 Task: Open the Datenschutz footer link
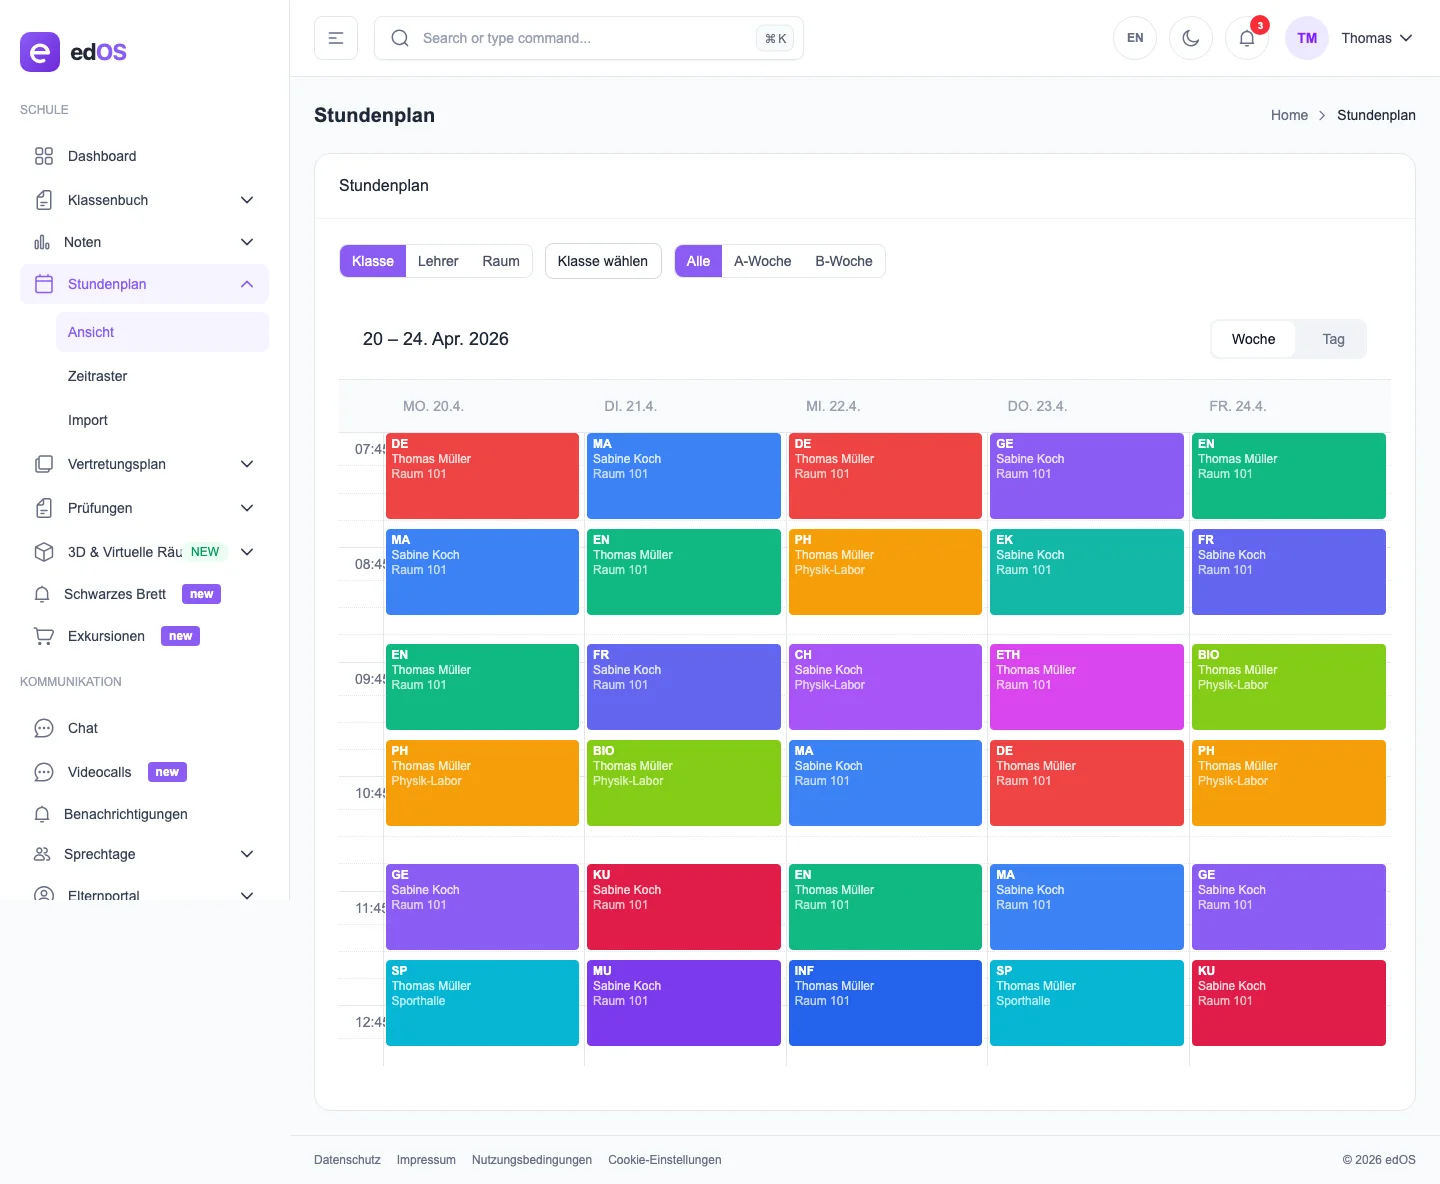pyautogui.click(x=347, y=1160)
